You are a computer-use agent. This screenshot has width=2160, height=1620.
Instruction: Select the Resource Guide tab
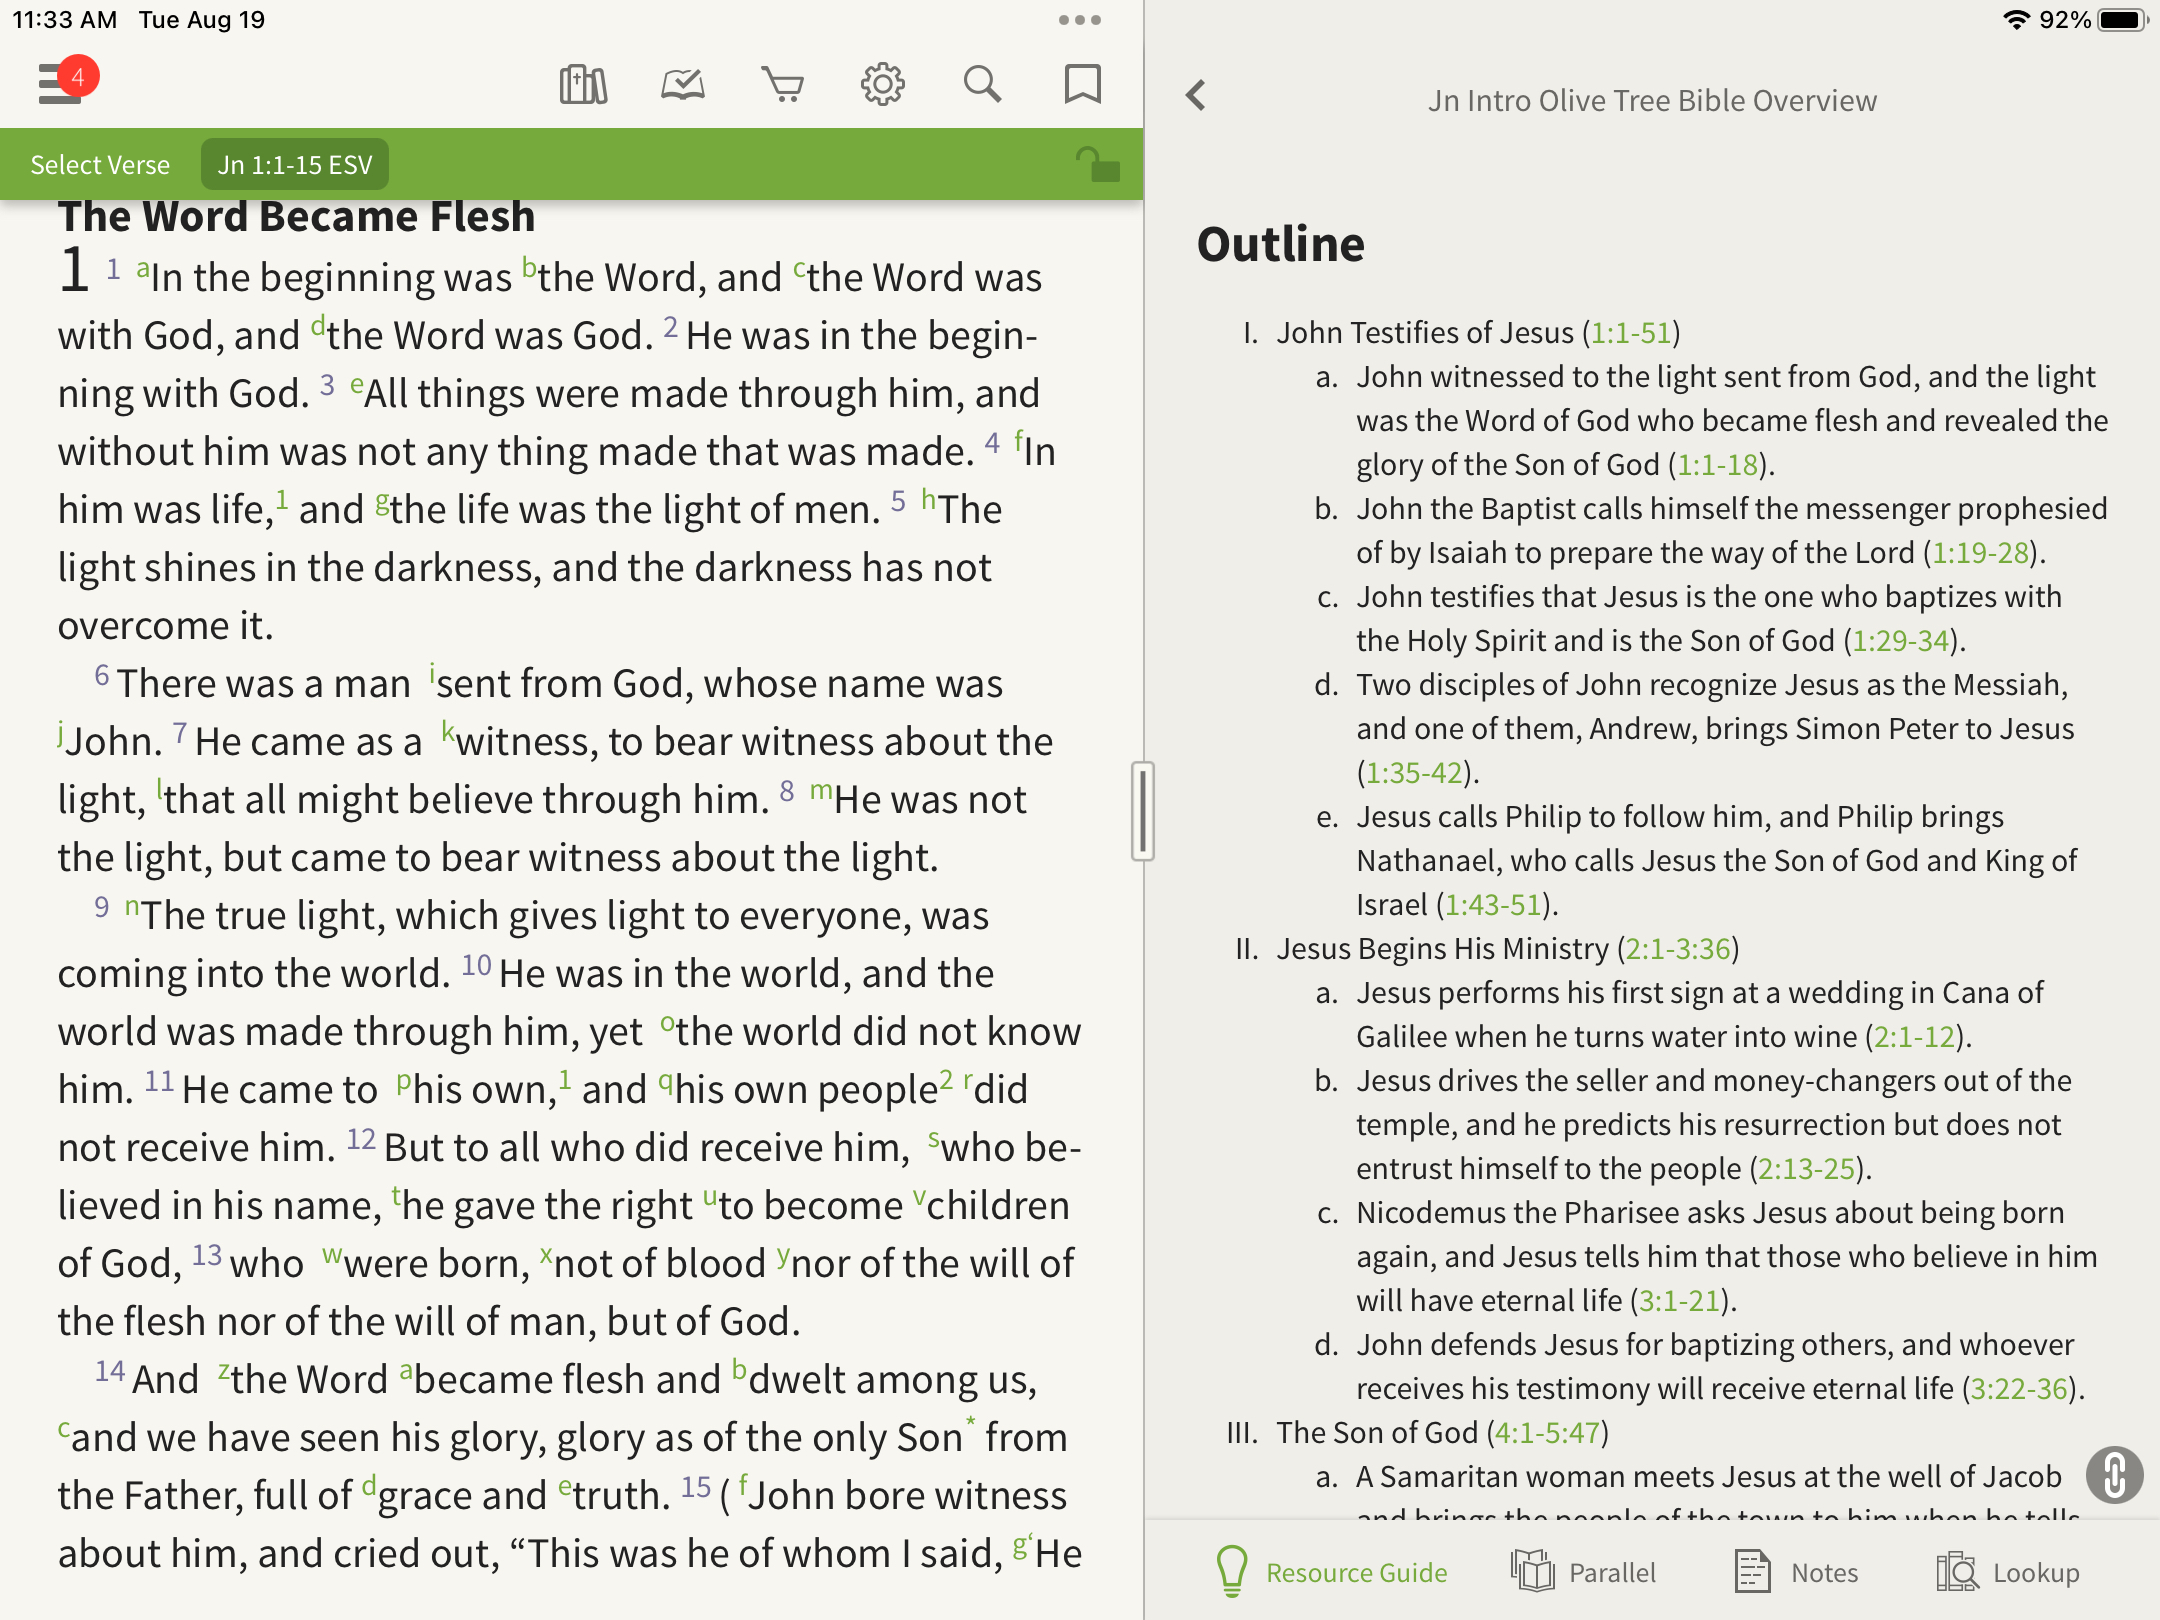tap(1332, 1572)
